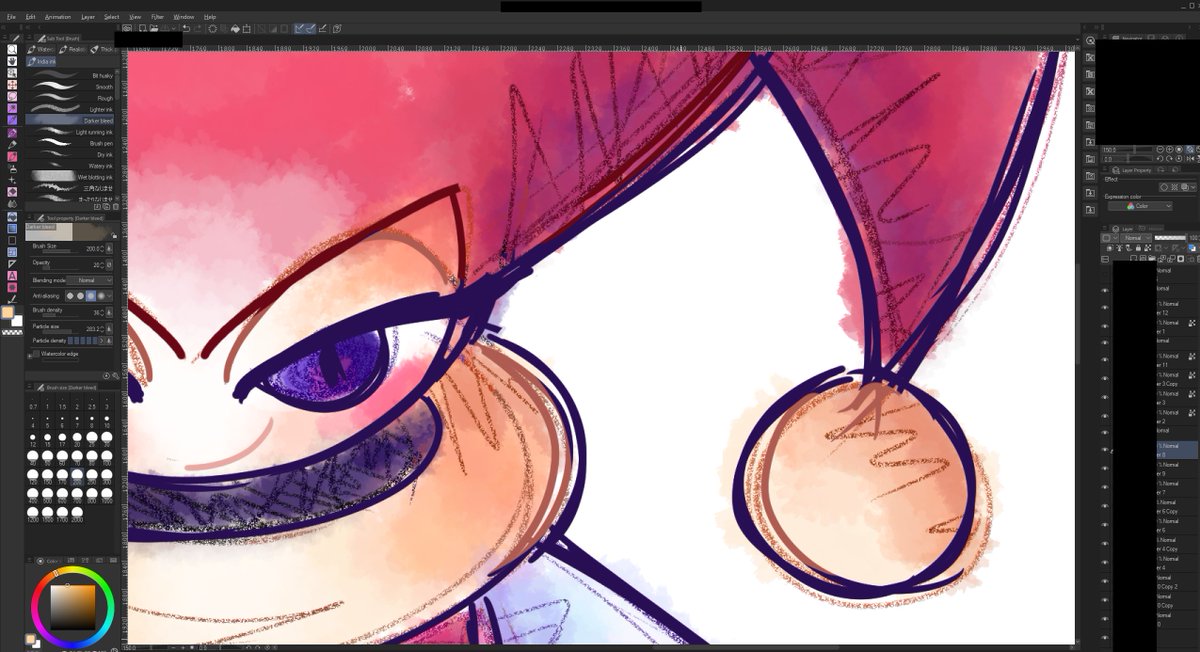Adjust the Brush Size slider
Screen dimensions: 1200x652
coord(60,250)
